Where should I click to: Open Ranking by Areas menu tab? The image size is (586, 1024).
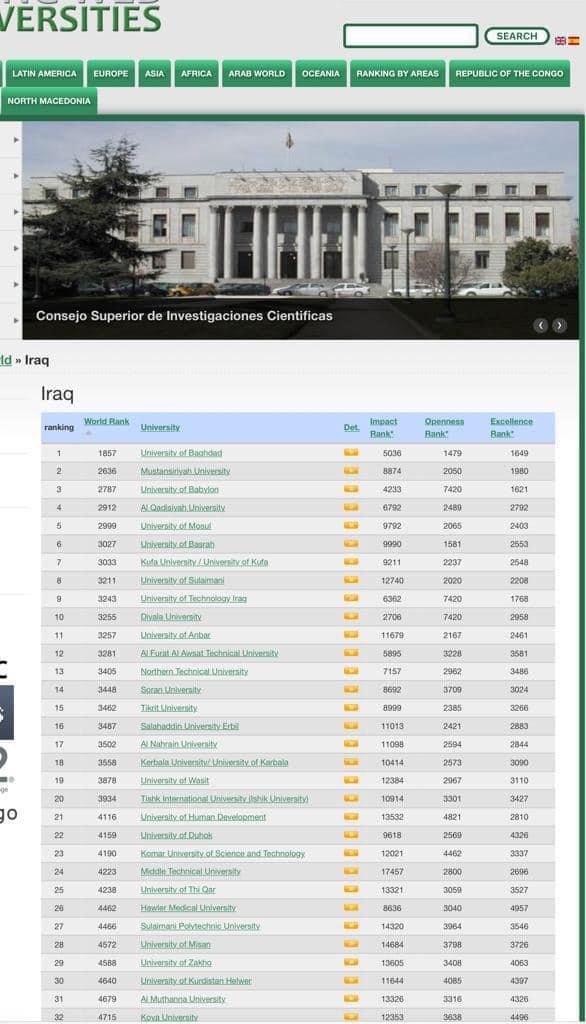(x=398, y=74)
